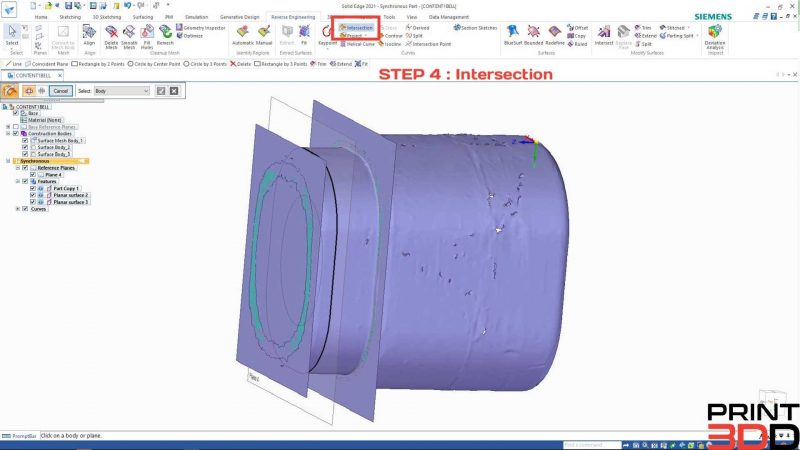Image resolution: width=800 pixels, height=450 pixels.
Task: Click the Stitched surface command
Action: click(672, 28)
